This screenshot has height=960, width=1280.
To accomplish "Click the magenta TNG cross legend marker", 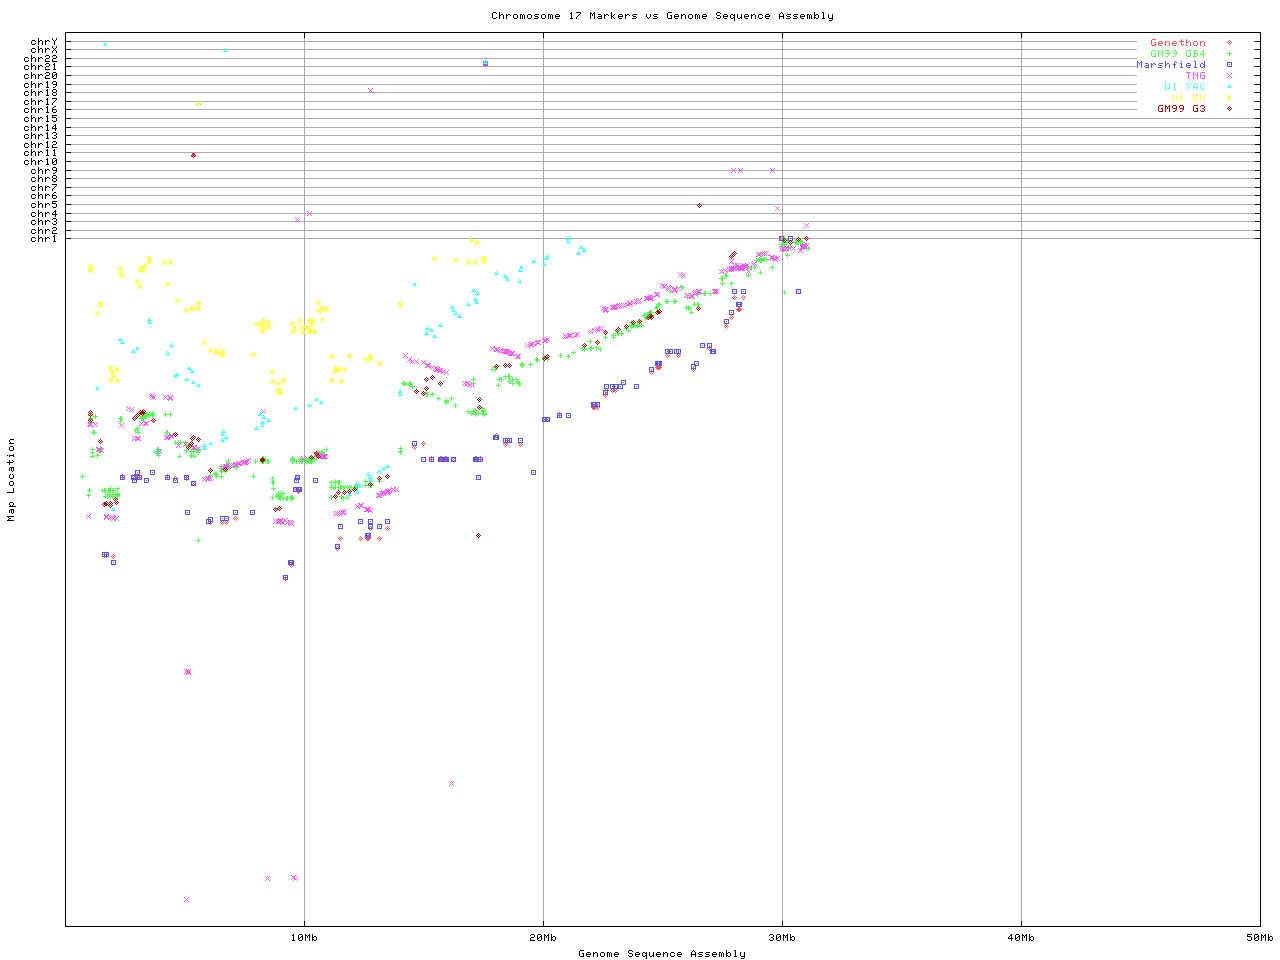I will coord(1229,76).
